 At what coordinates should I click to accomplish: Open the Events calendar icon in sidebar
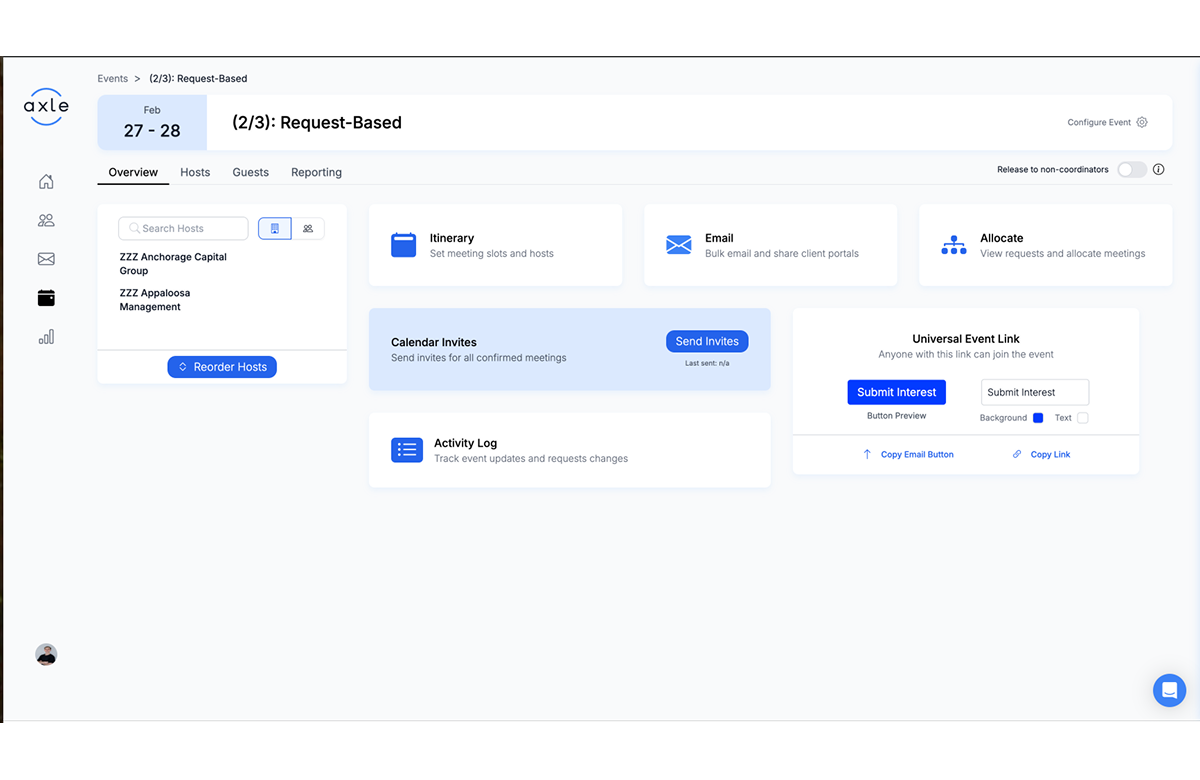pyautogui.click(x=46, y=298)
